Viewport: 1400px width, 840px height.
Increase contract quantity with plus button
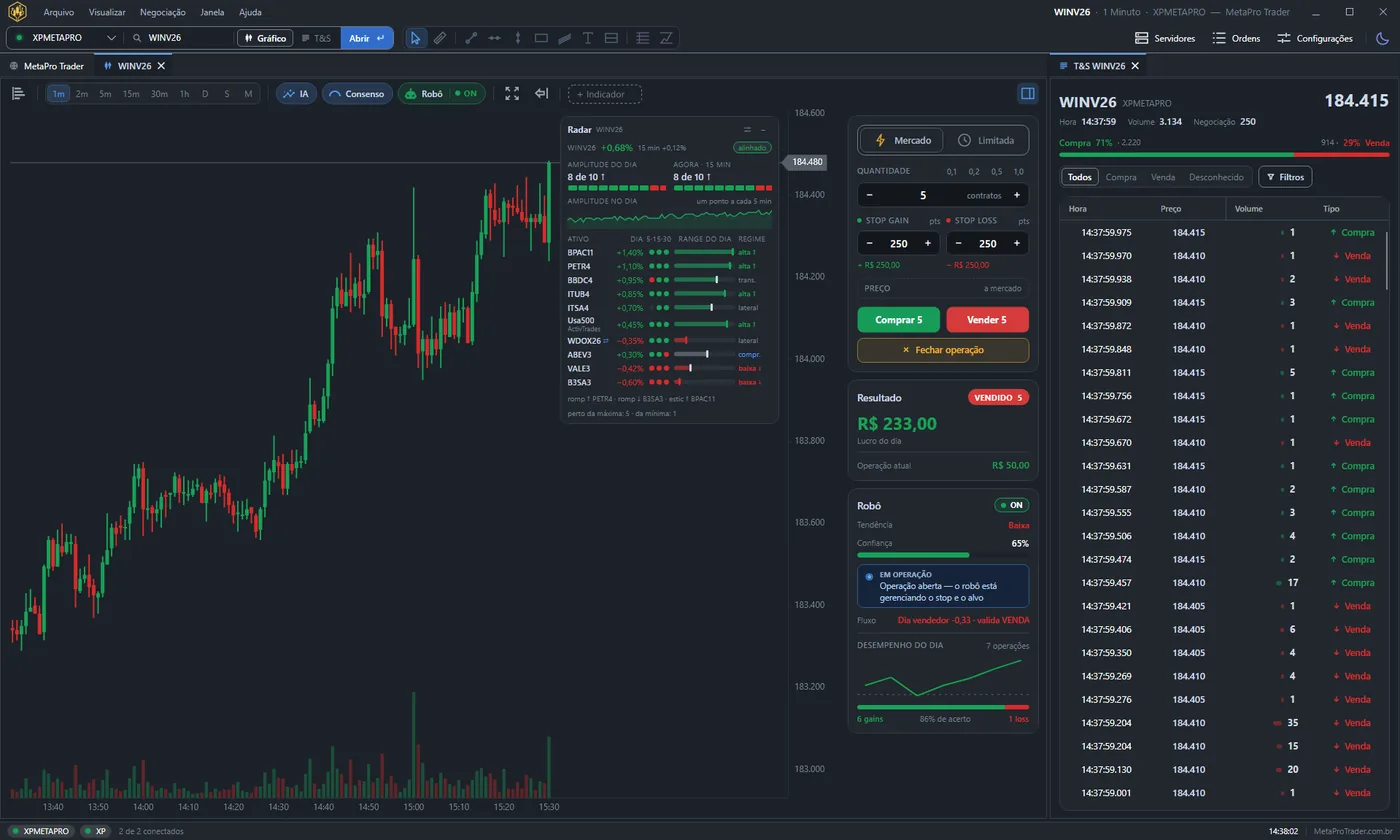(1017, 195)
